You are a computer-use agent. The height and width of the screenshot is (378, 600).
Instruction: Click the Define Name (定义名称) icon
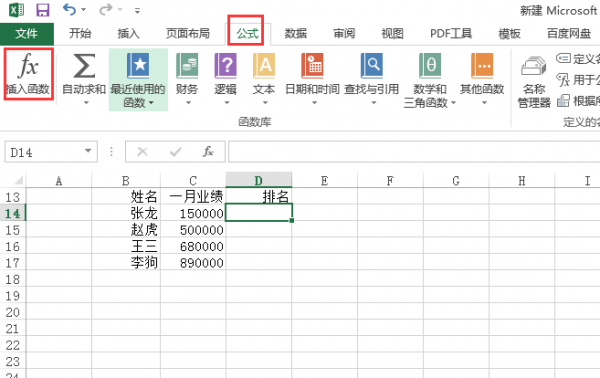coord(563,58)
